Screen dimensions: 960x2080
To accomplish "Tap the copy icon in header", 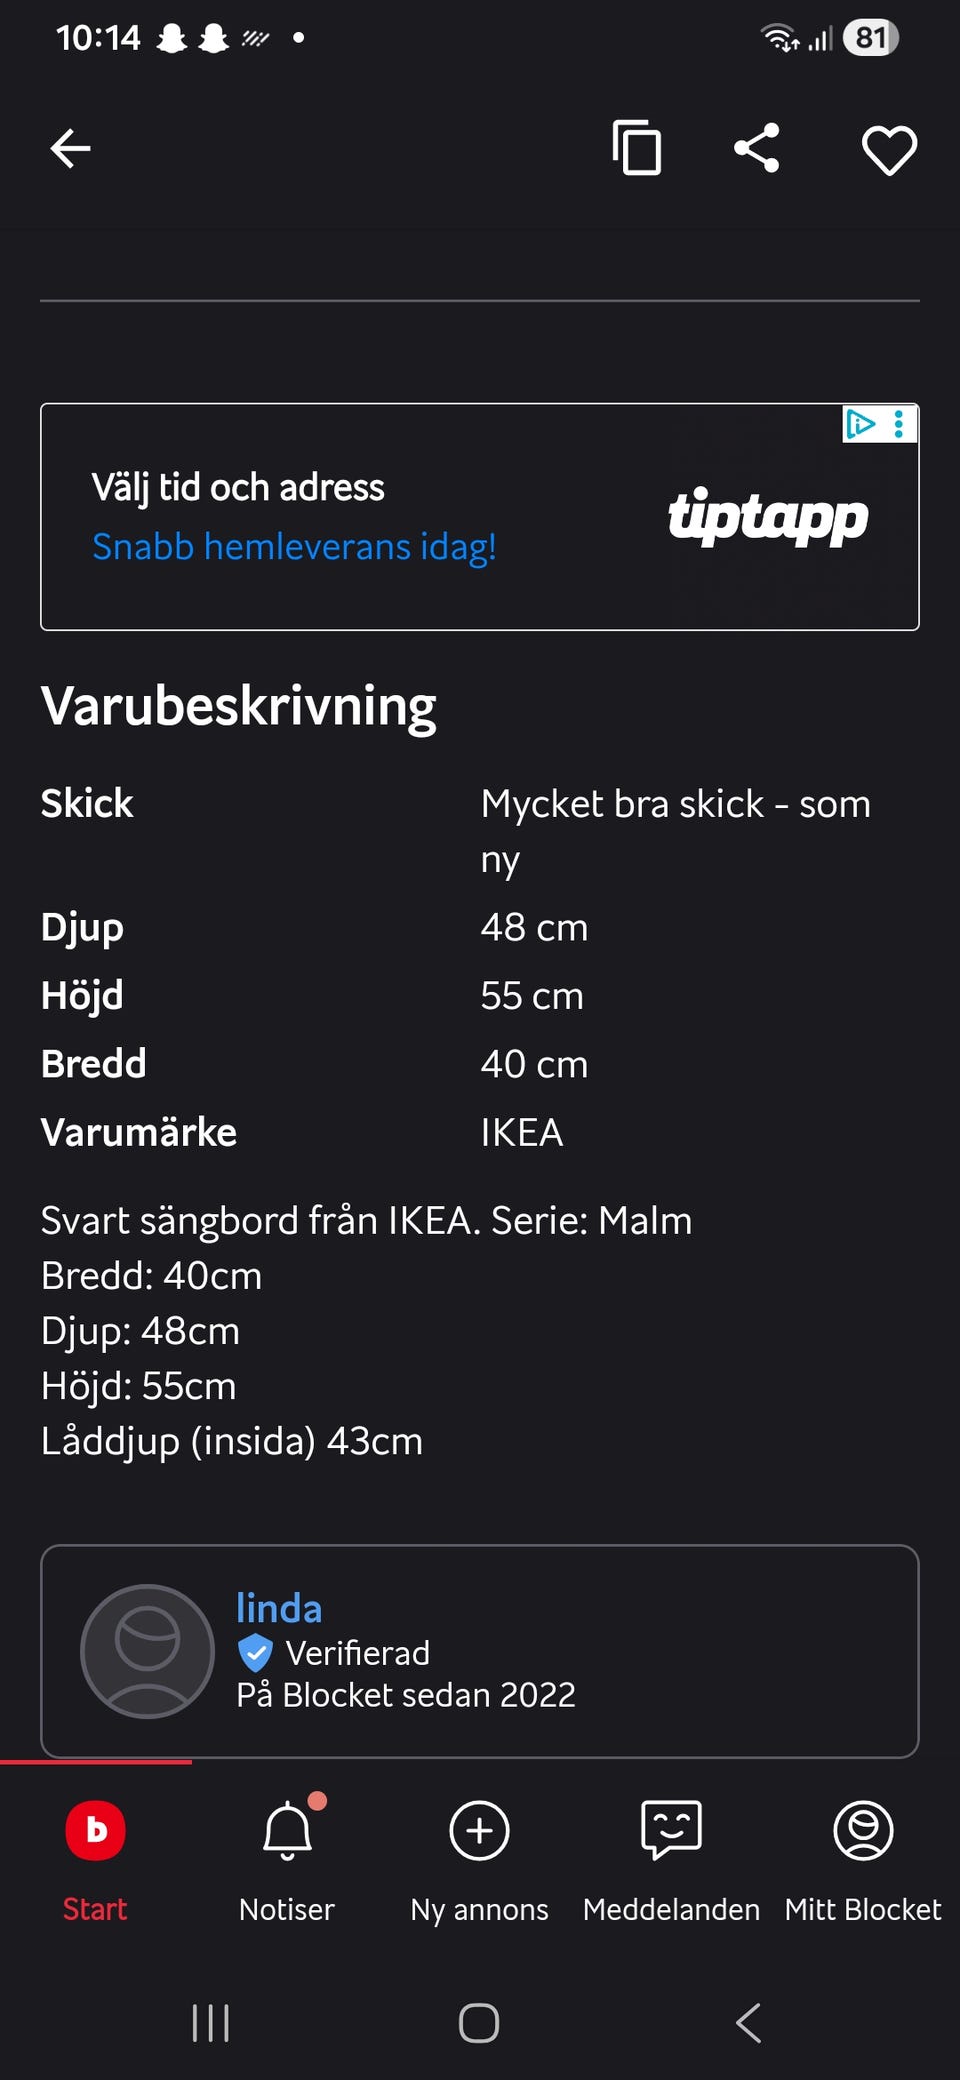I will pyautogui.click(x=637, y=149).
